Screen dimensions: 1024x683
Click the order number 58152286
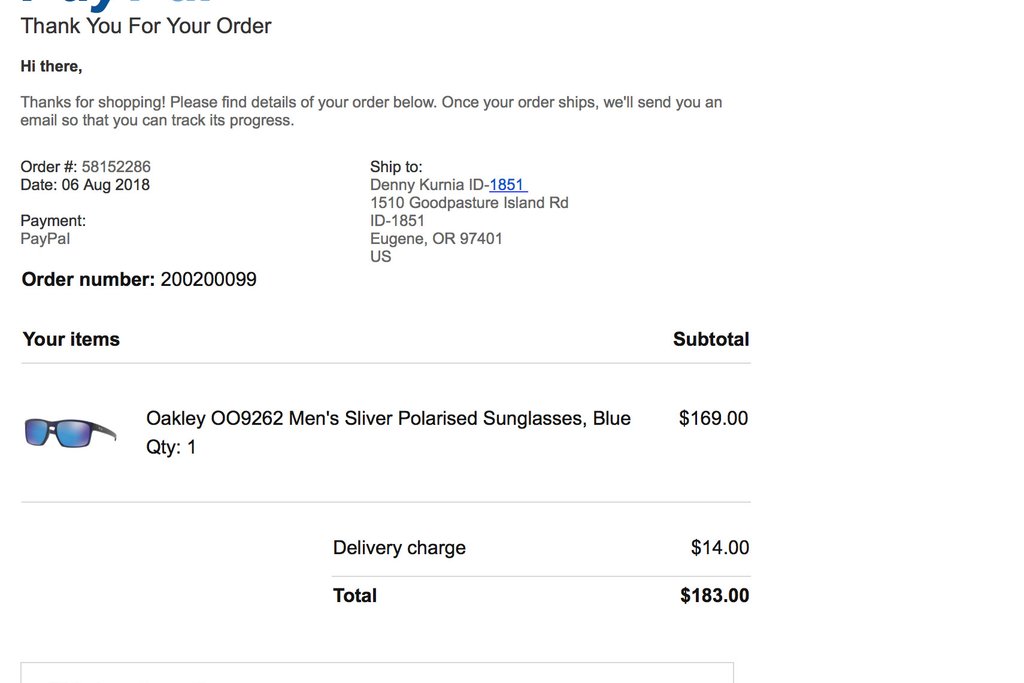116,167
